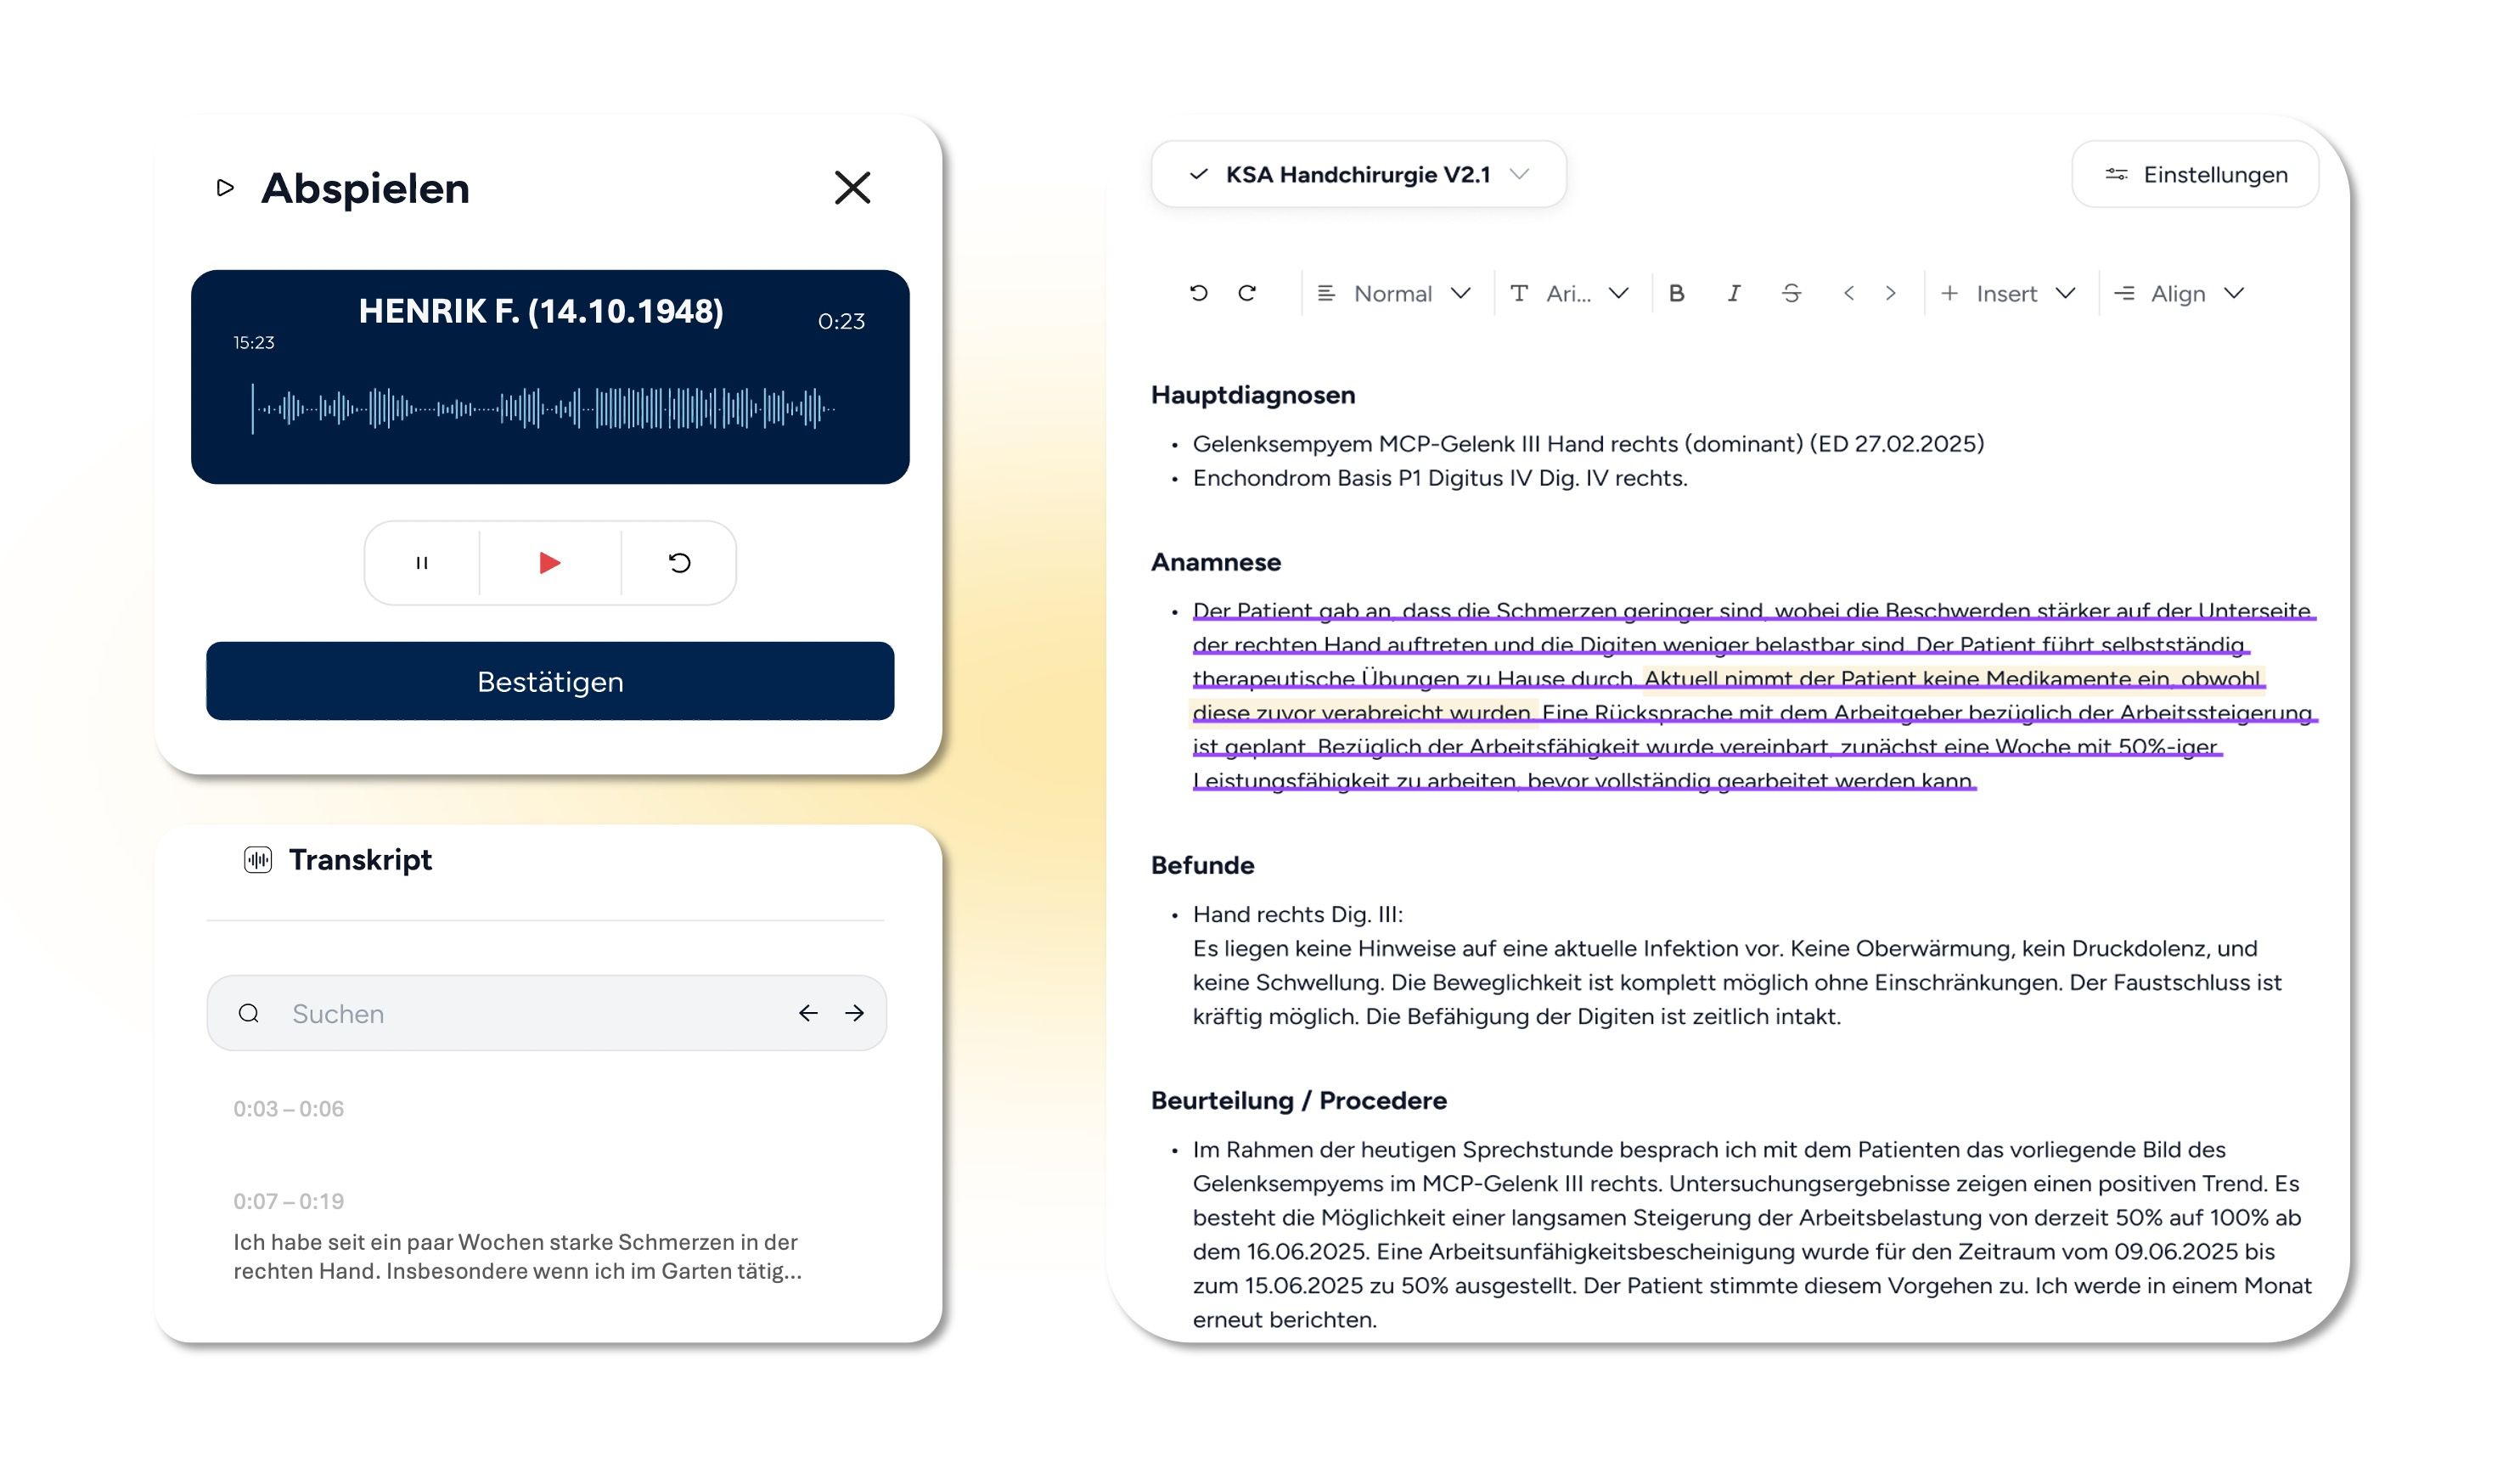Open the KSA Handchirurgie V2.1 template dropdown
This screenshot has height=1457, width=2520.
click(x=1358, y=175)
